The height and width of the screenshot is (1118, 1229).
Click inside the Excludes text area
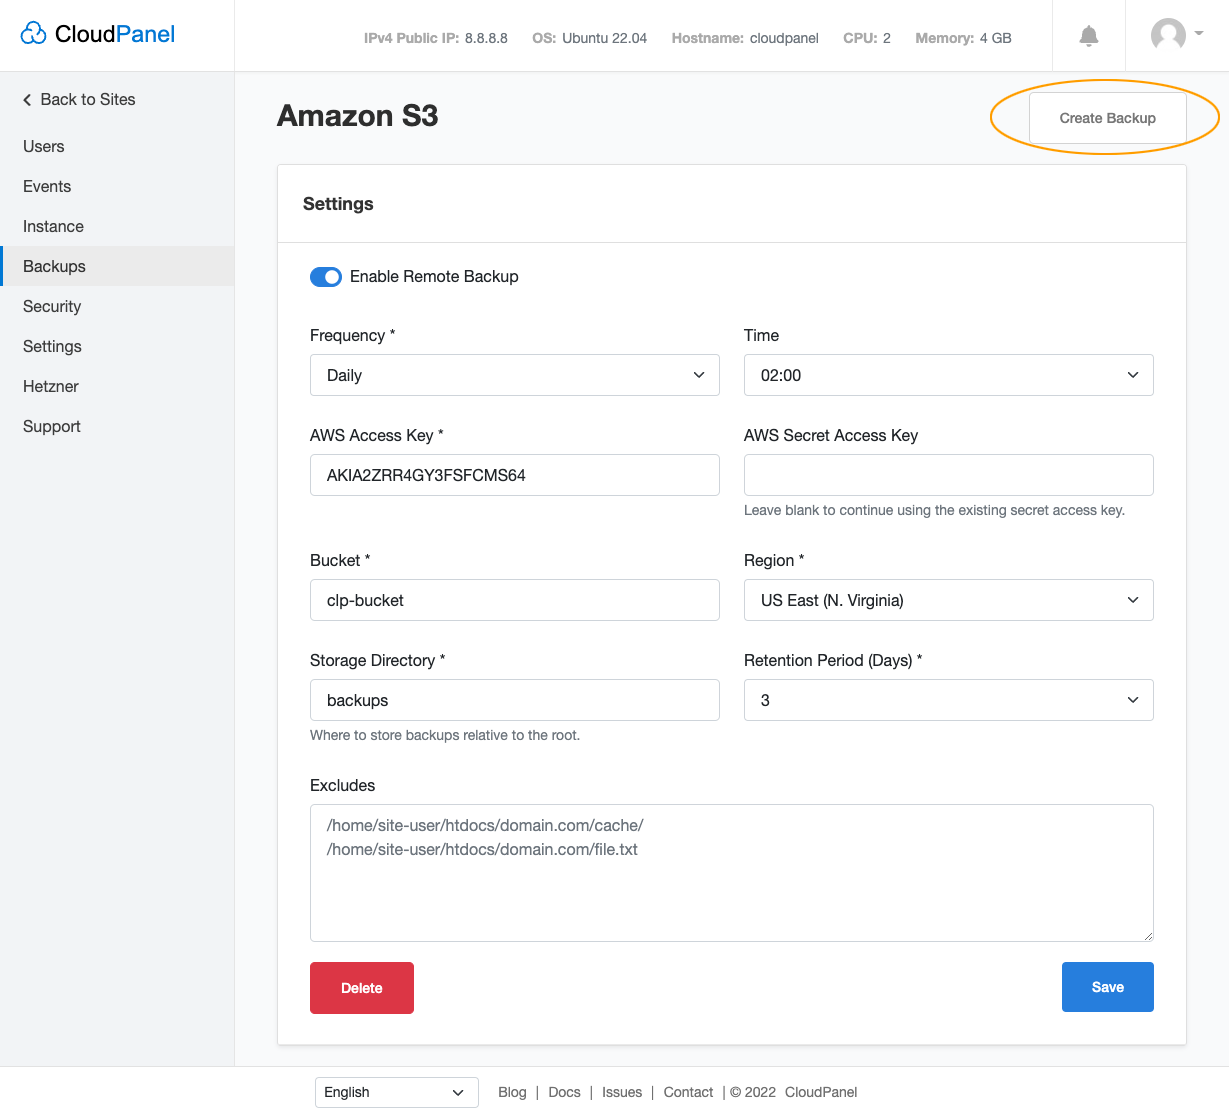pyautogui.click(x=731, y=870)
